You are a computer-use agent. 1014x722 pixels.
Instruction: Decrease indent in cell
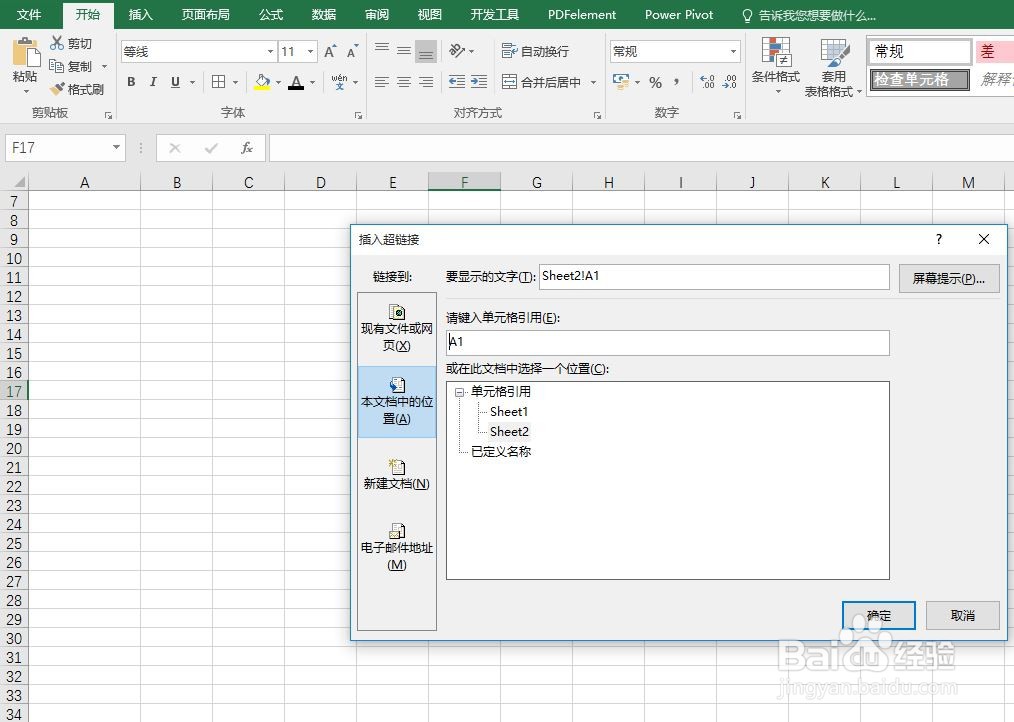(x=457, y=82)
